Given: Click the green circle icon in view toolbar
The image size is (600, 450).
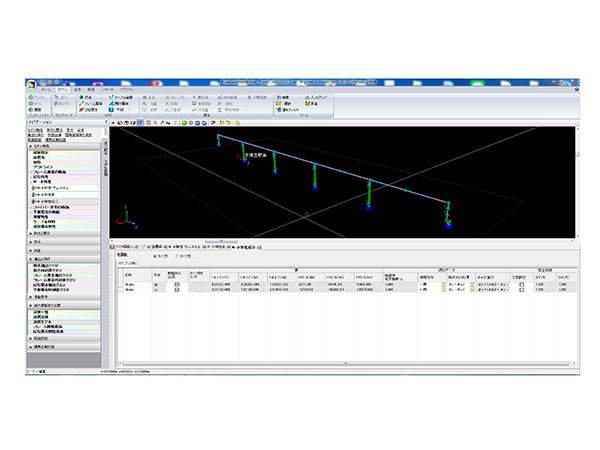Looking at the screenshot, I should (x=186, y=123).
